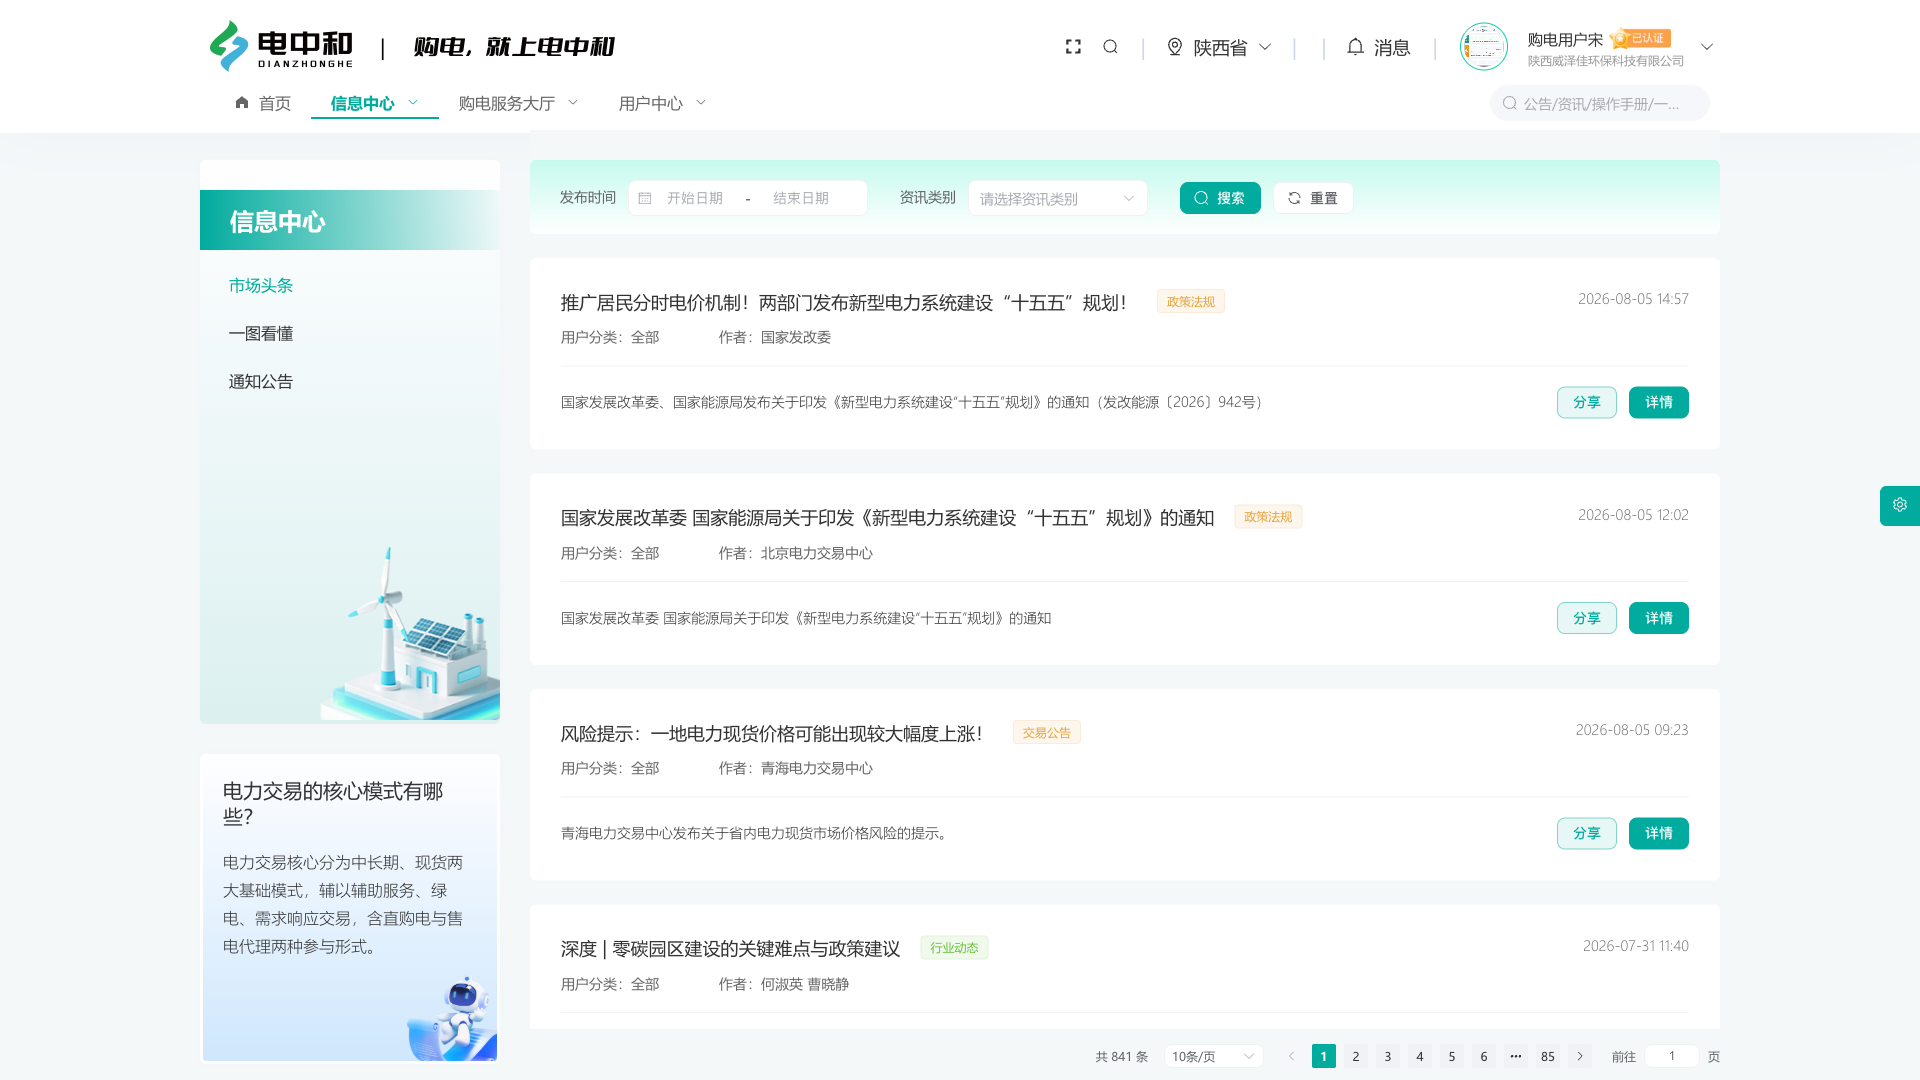This screenshot has width=1920, height=1080.
Task: Click the 重置 button
Action: pyautogui.click(x=1313, y=198)
